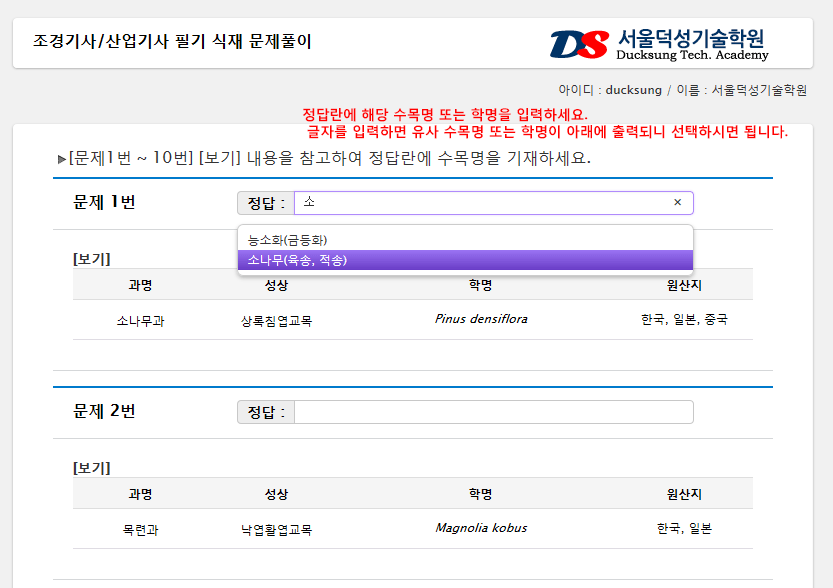Screen dimensions: 833x588
Task: Click the 정답 label of 문제 1번
Action: [x=266, y=203]
